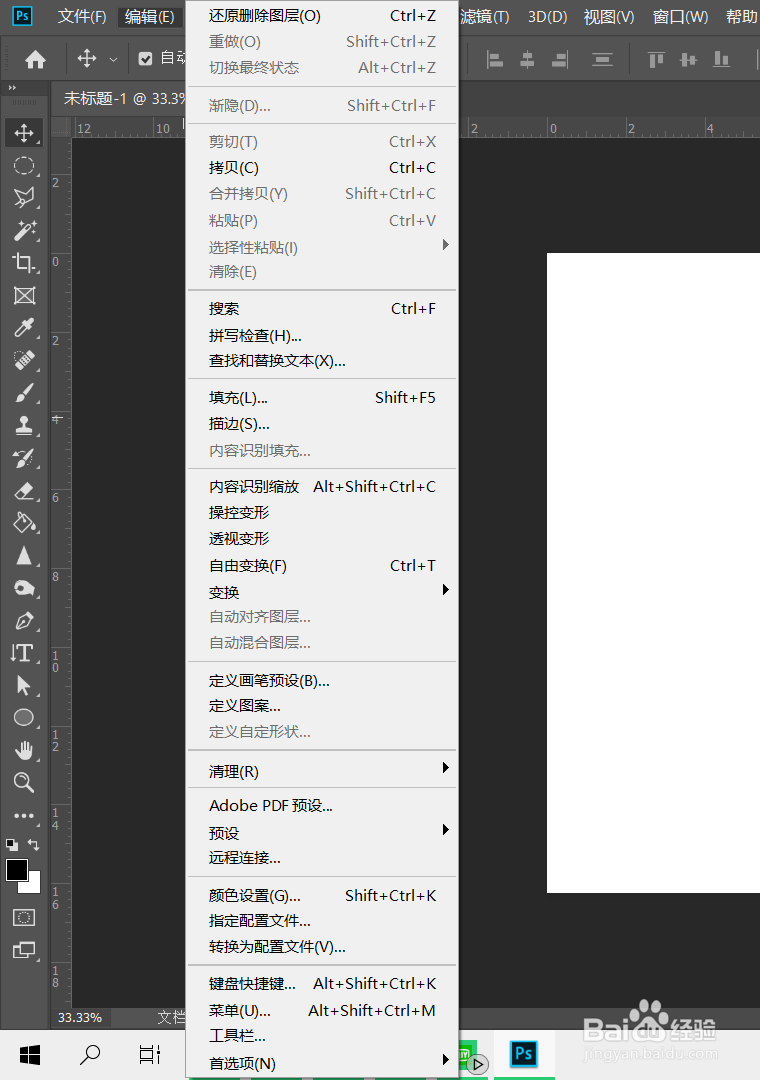Choose 键盘快捷键... menu entry
760x1080 pixels.
click(322, 984)
